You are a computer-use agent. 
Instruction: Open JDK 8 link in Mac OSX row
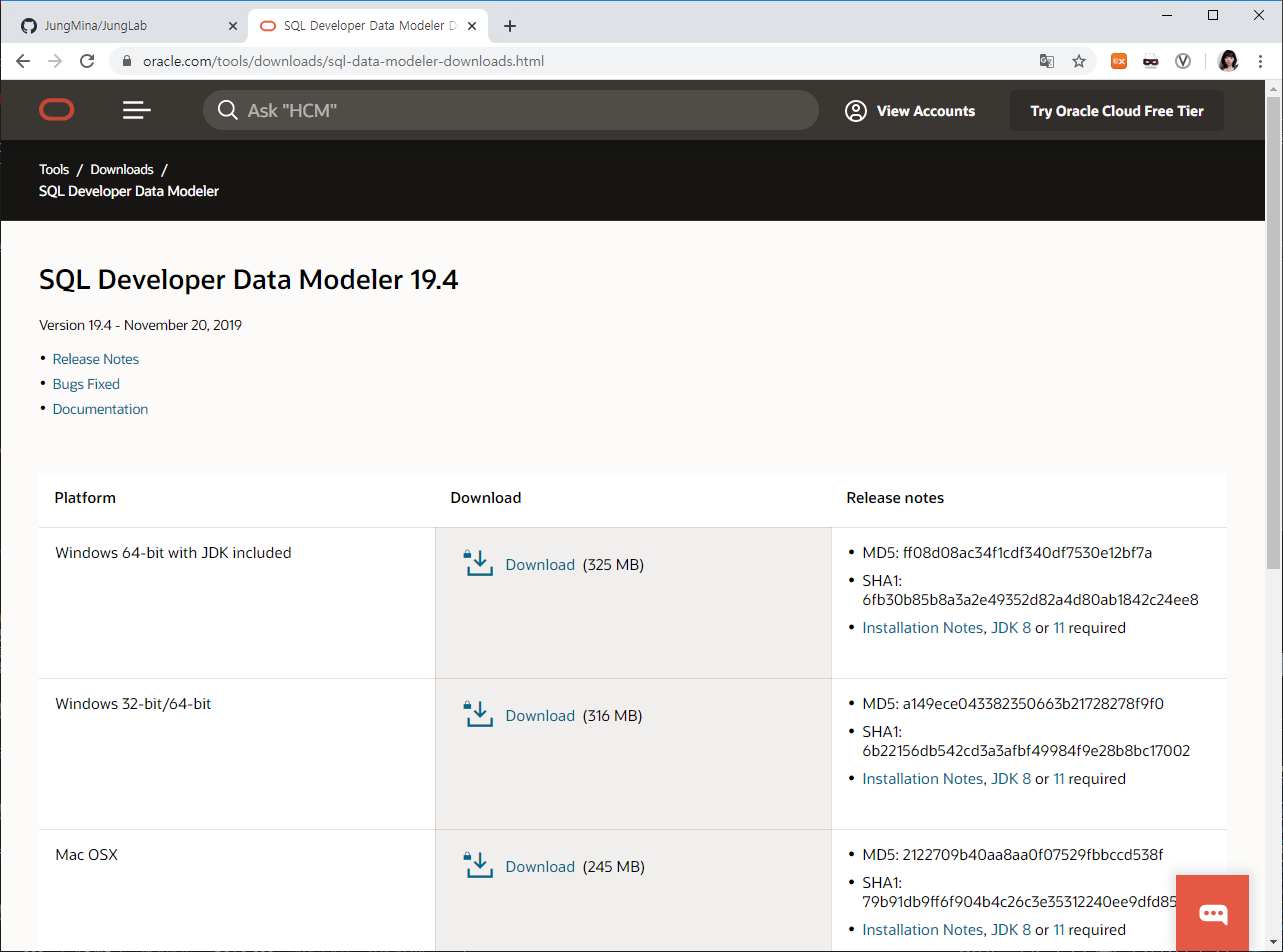point(1010,930)
